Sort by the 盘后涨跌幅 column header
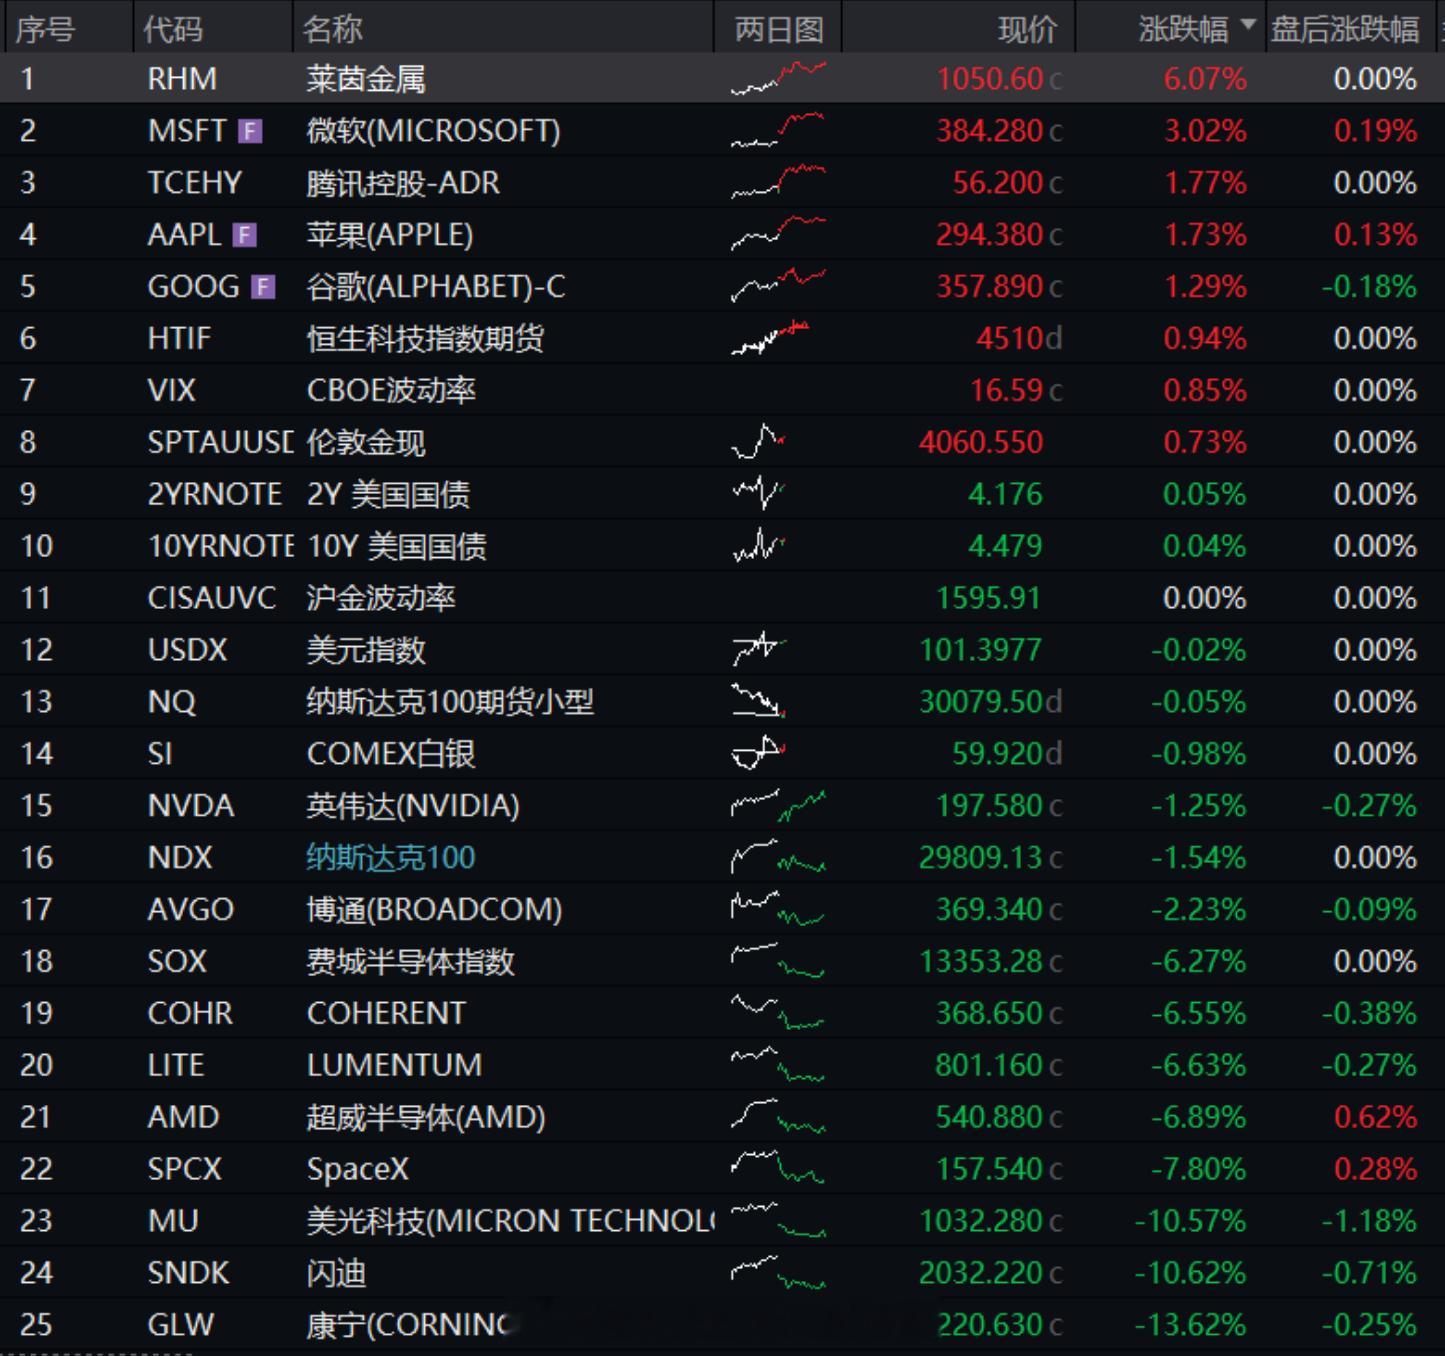The width and height of the screenshot is (1445, 1356). click(1345, 29)
